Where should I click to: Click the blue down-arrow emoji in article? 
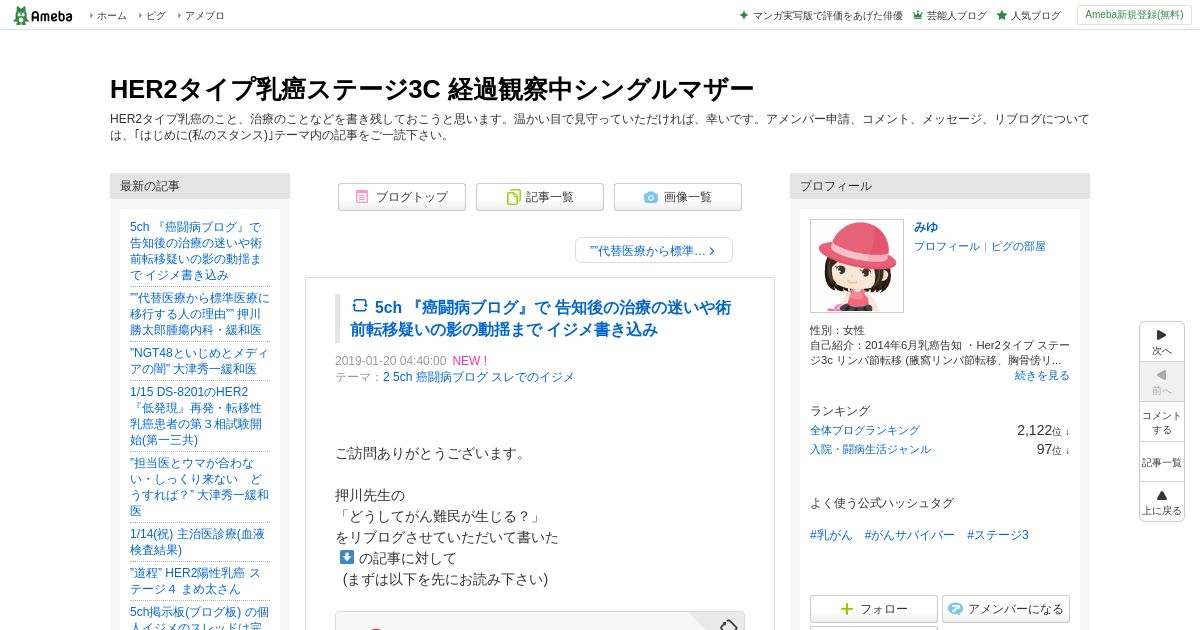(346, 557)
